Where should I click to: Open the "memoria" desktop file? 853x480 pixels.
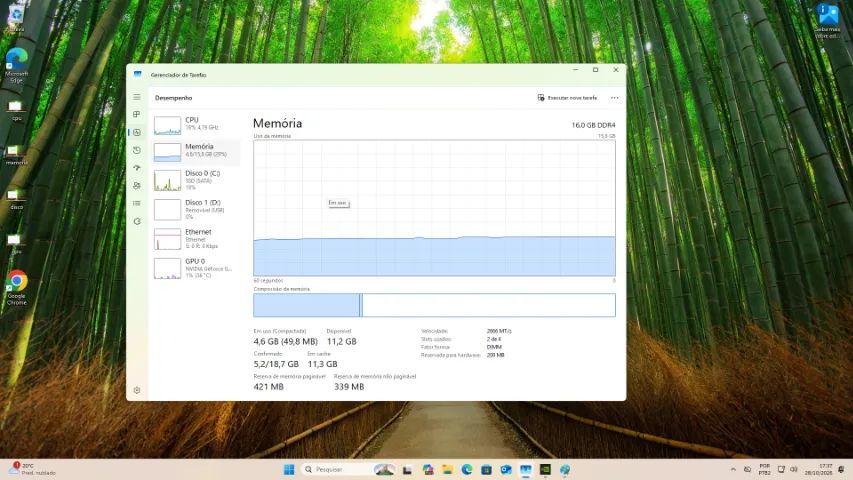pyautogui.click(x=16, y=155)
